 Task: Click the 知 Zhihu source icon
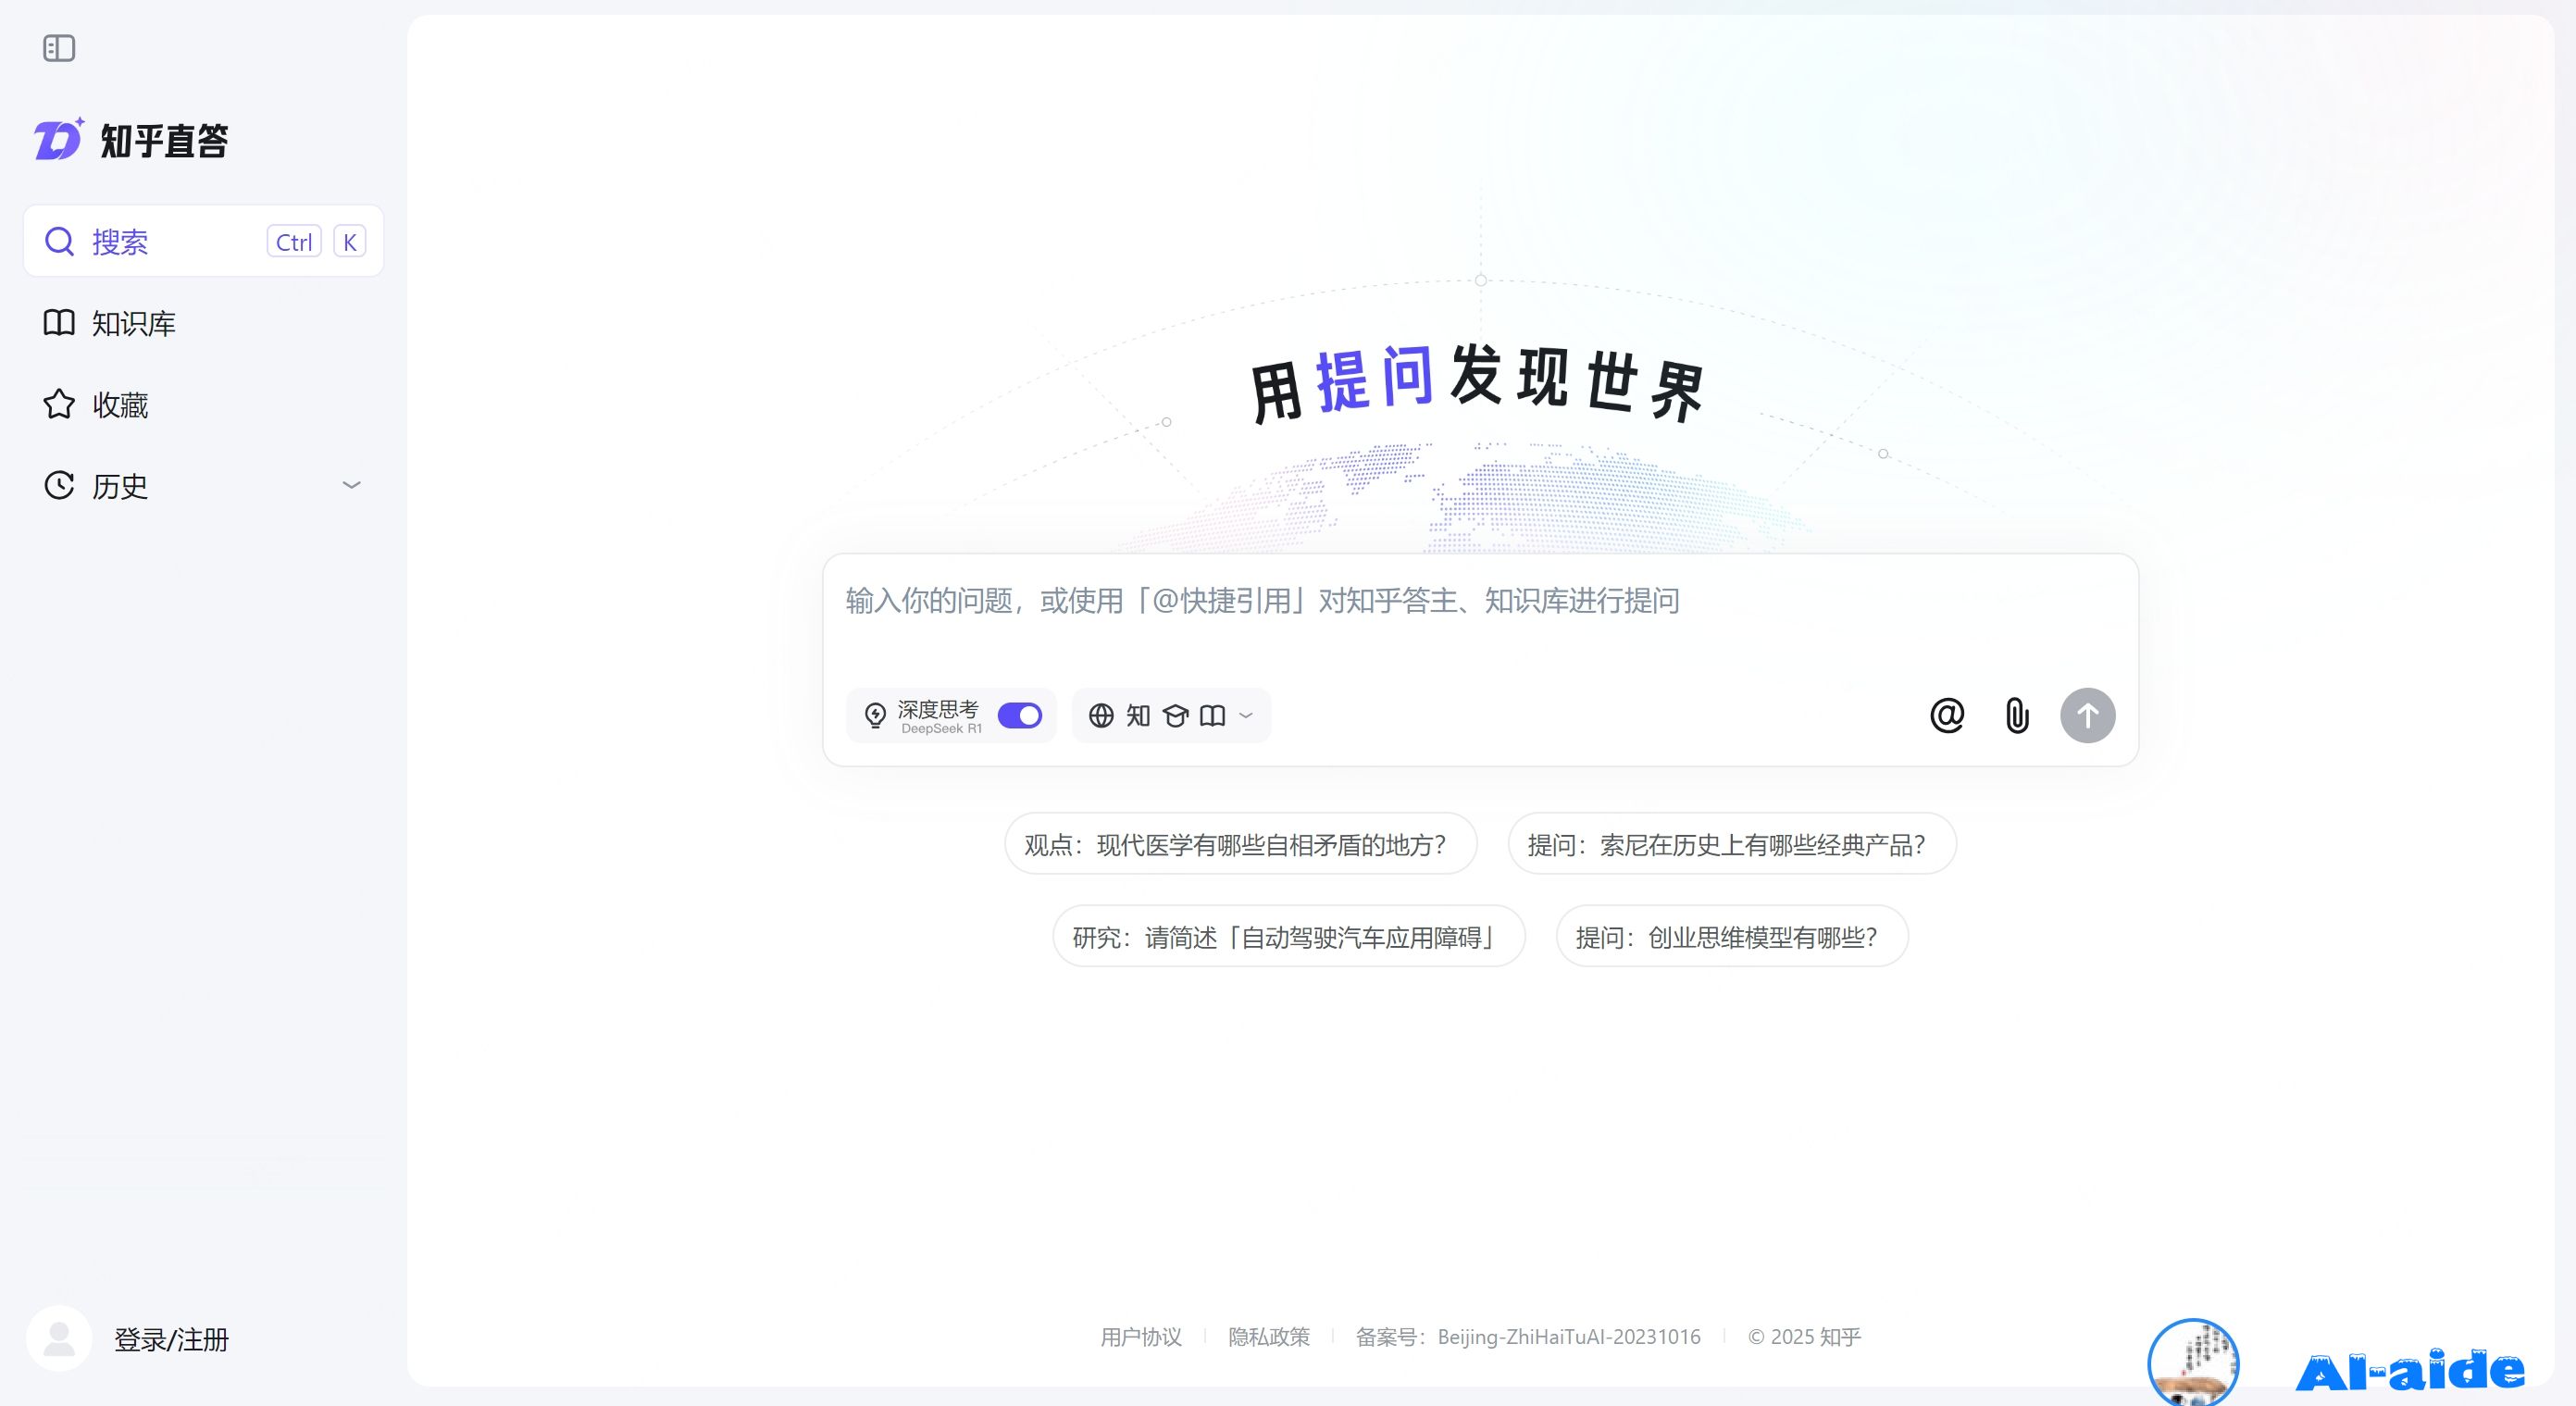[x=1138, y=716]
